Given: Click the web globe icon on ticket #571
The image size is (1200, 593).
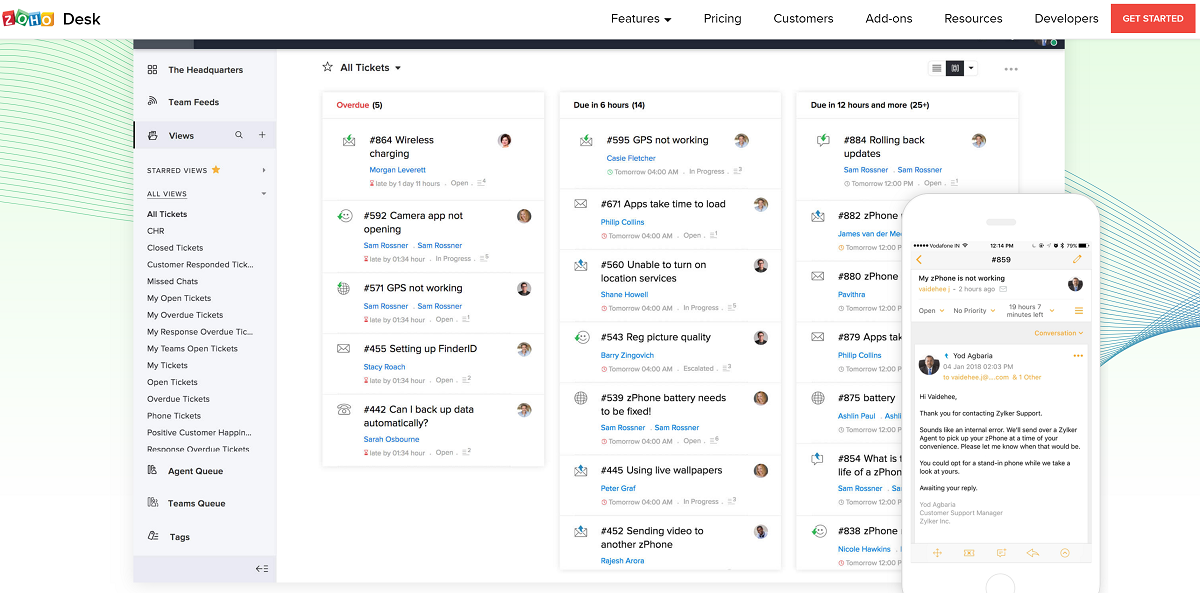Looking at the screenshot, I should (344, 288).
